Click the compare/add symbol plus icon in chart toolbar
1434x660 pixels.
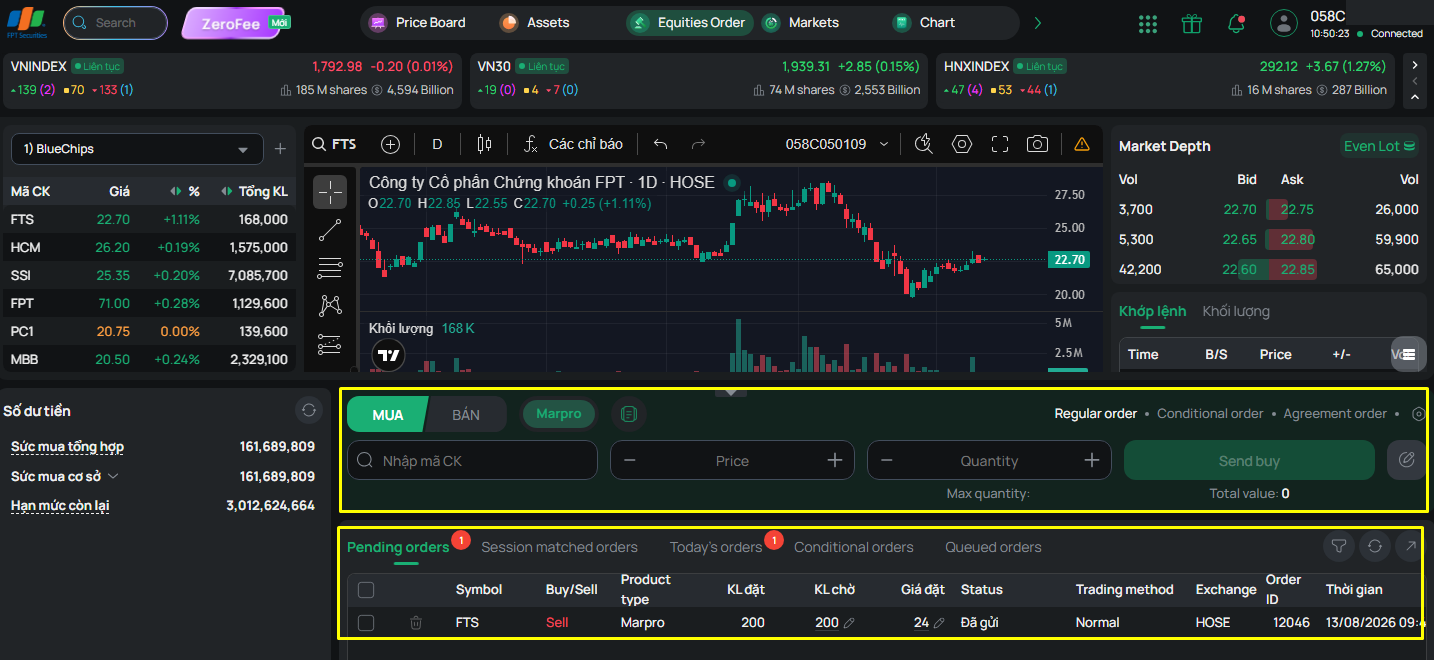pos(390,144)
